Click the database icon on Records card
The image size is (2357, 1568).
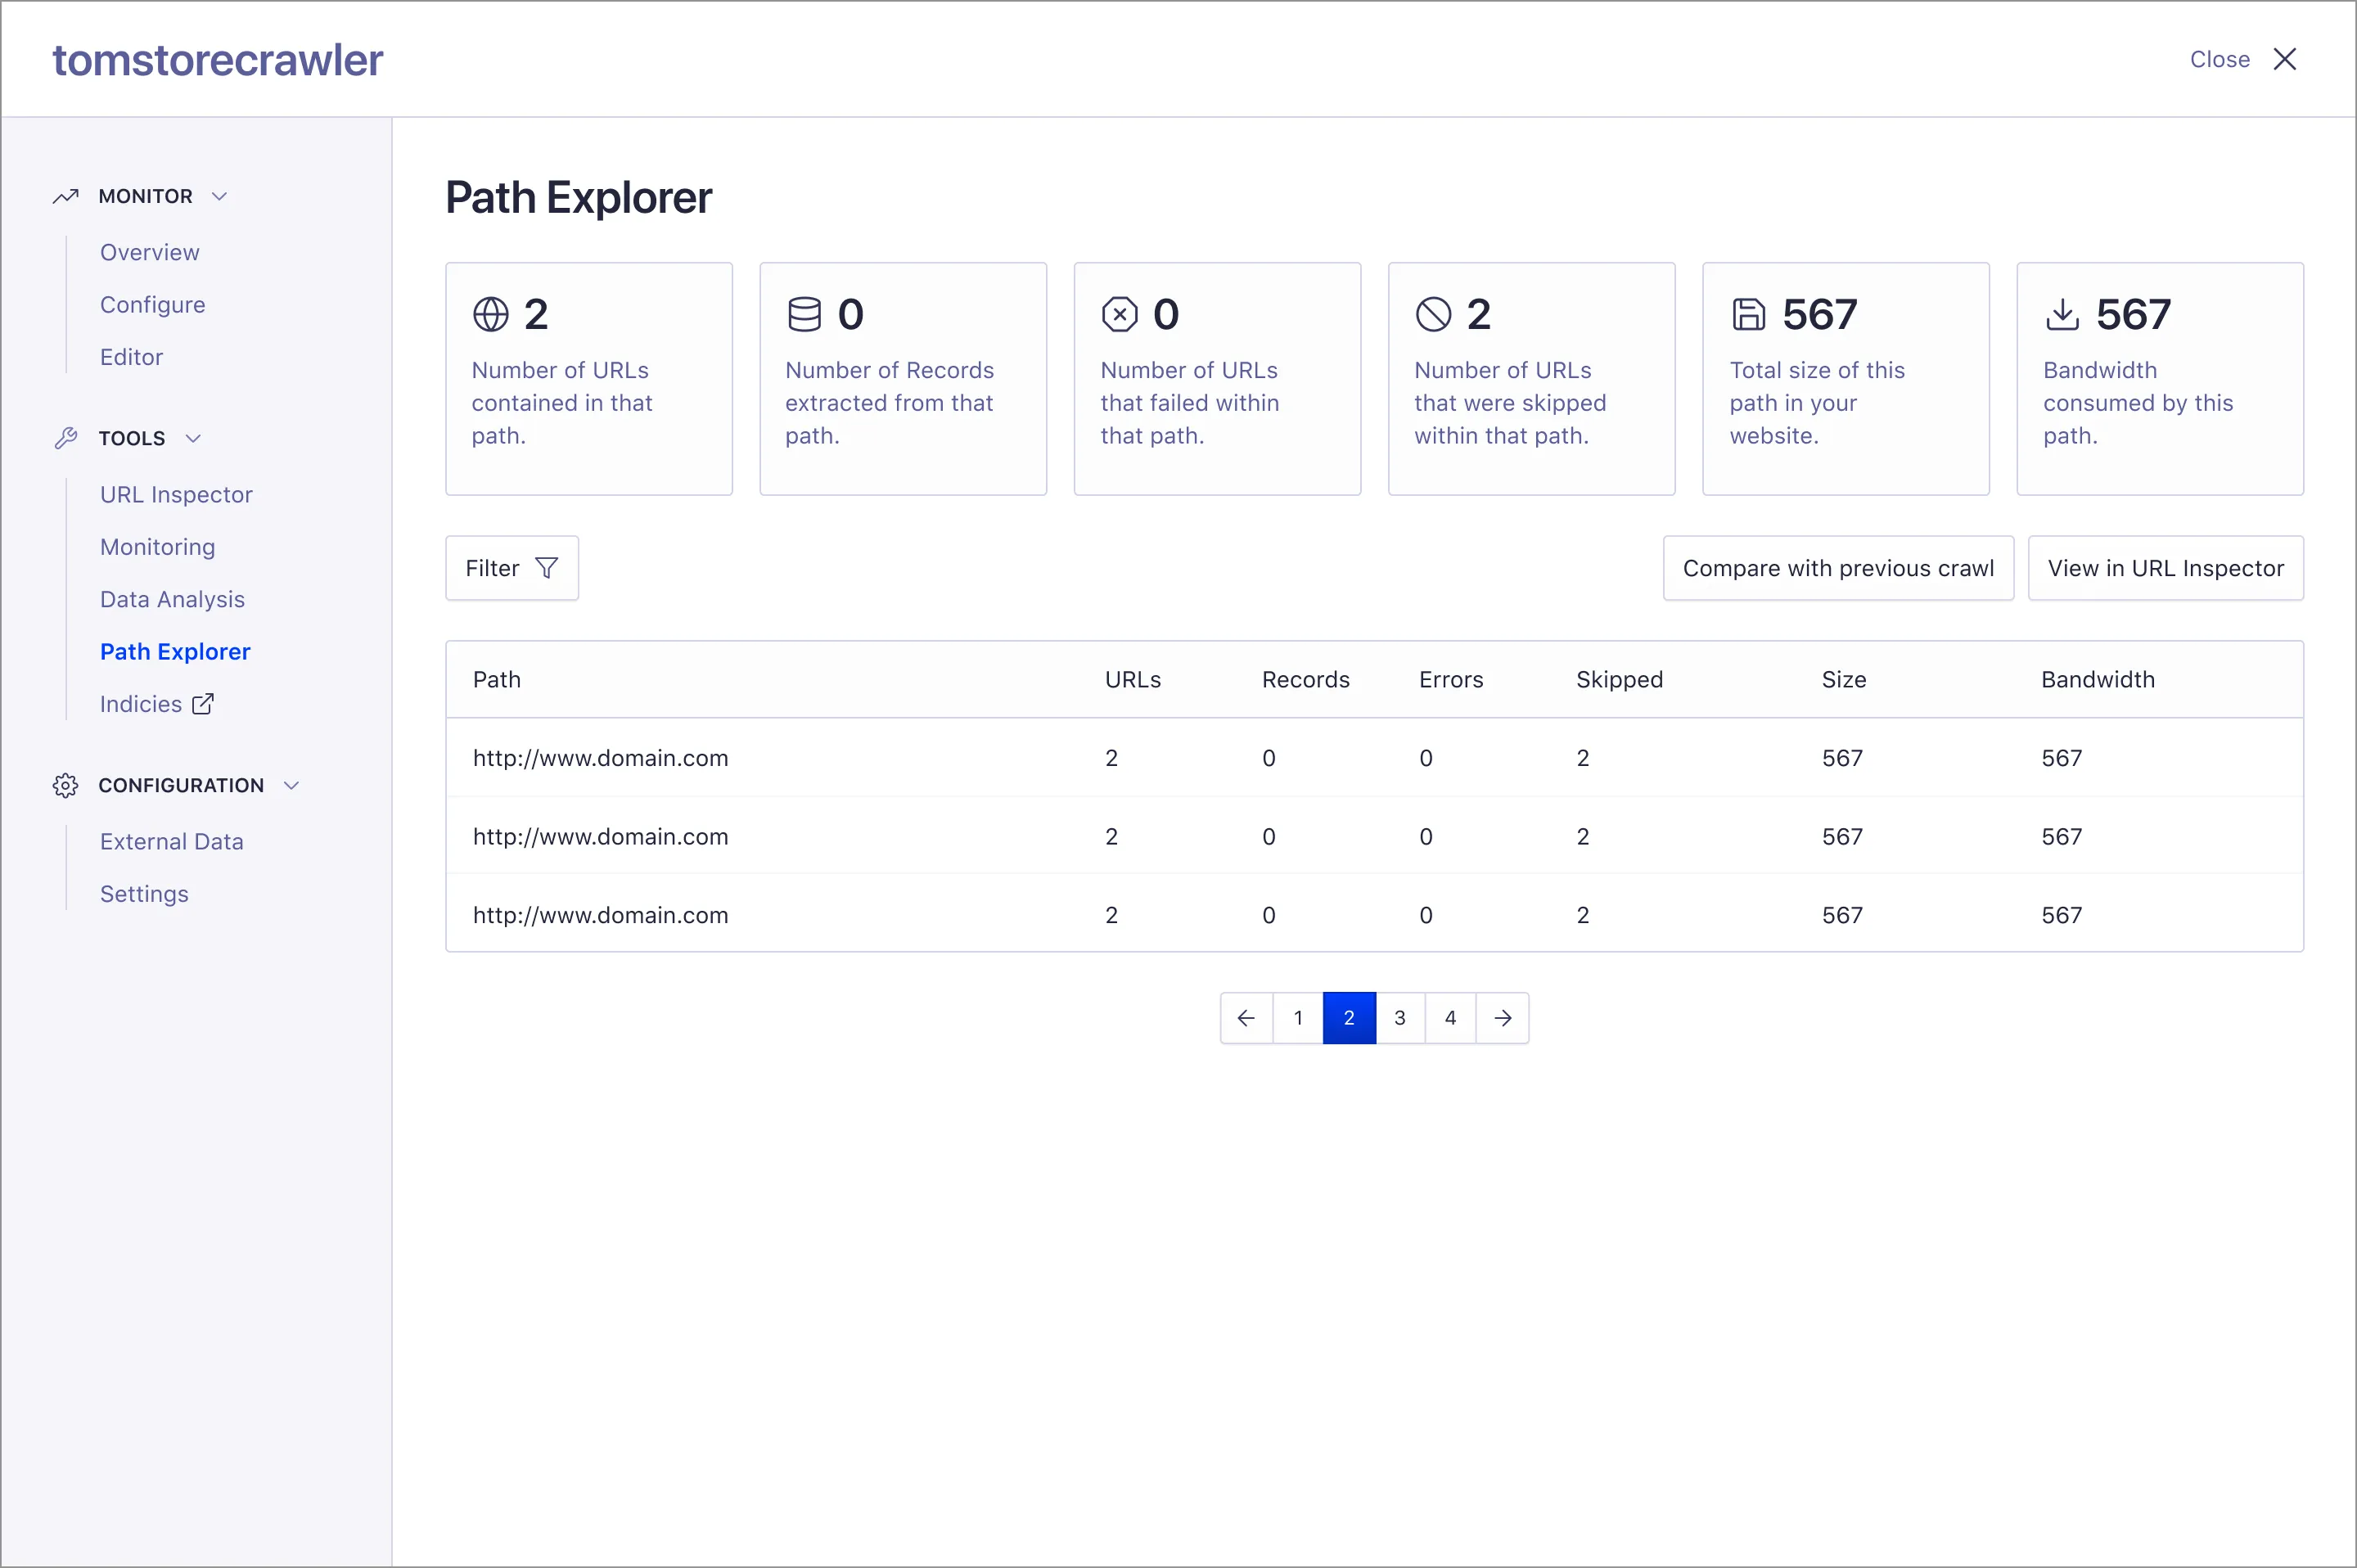[804, 313]
